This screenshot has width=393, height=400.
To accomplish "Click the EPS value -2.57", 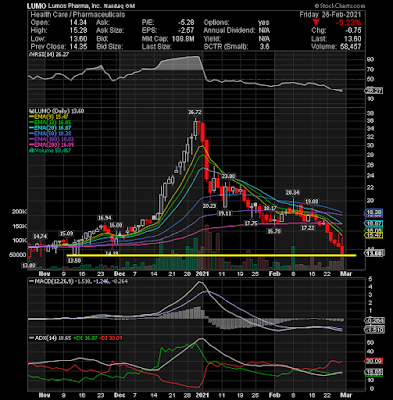I will (x=186, y=31).
